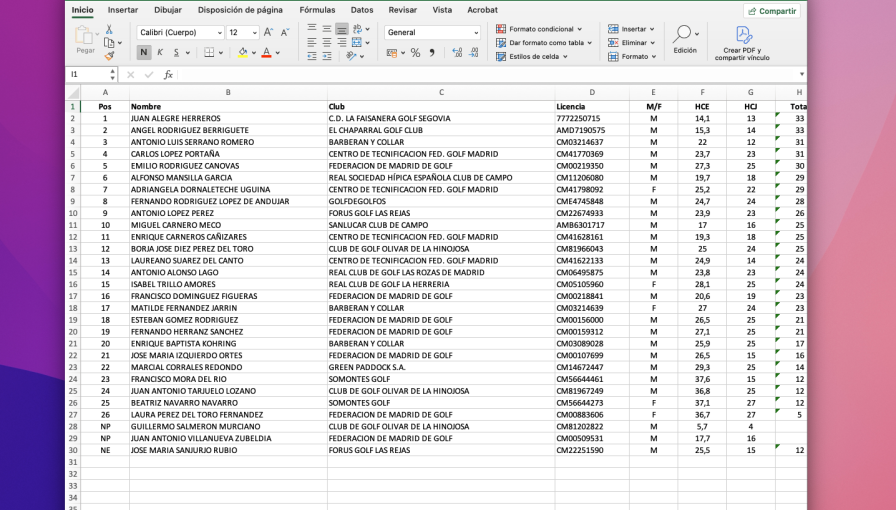Click the Format Painter brush icon
This screenshot has width=896, height=510.
coord(109,56)
